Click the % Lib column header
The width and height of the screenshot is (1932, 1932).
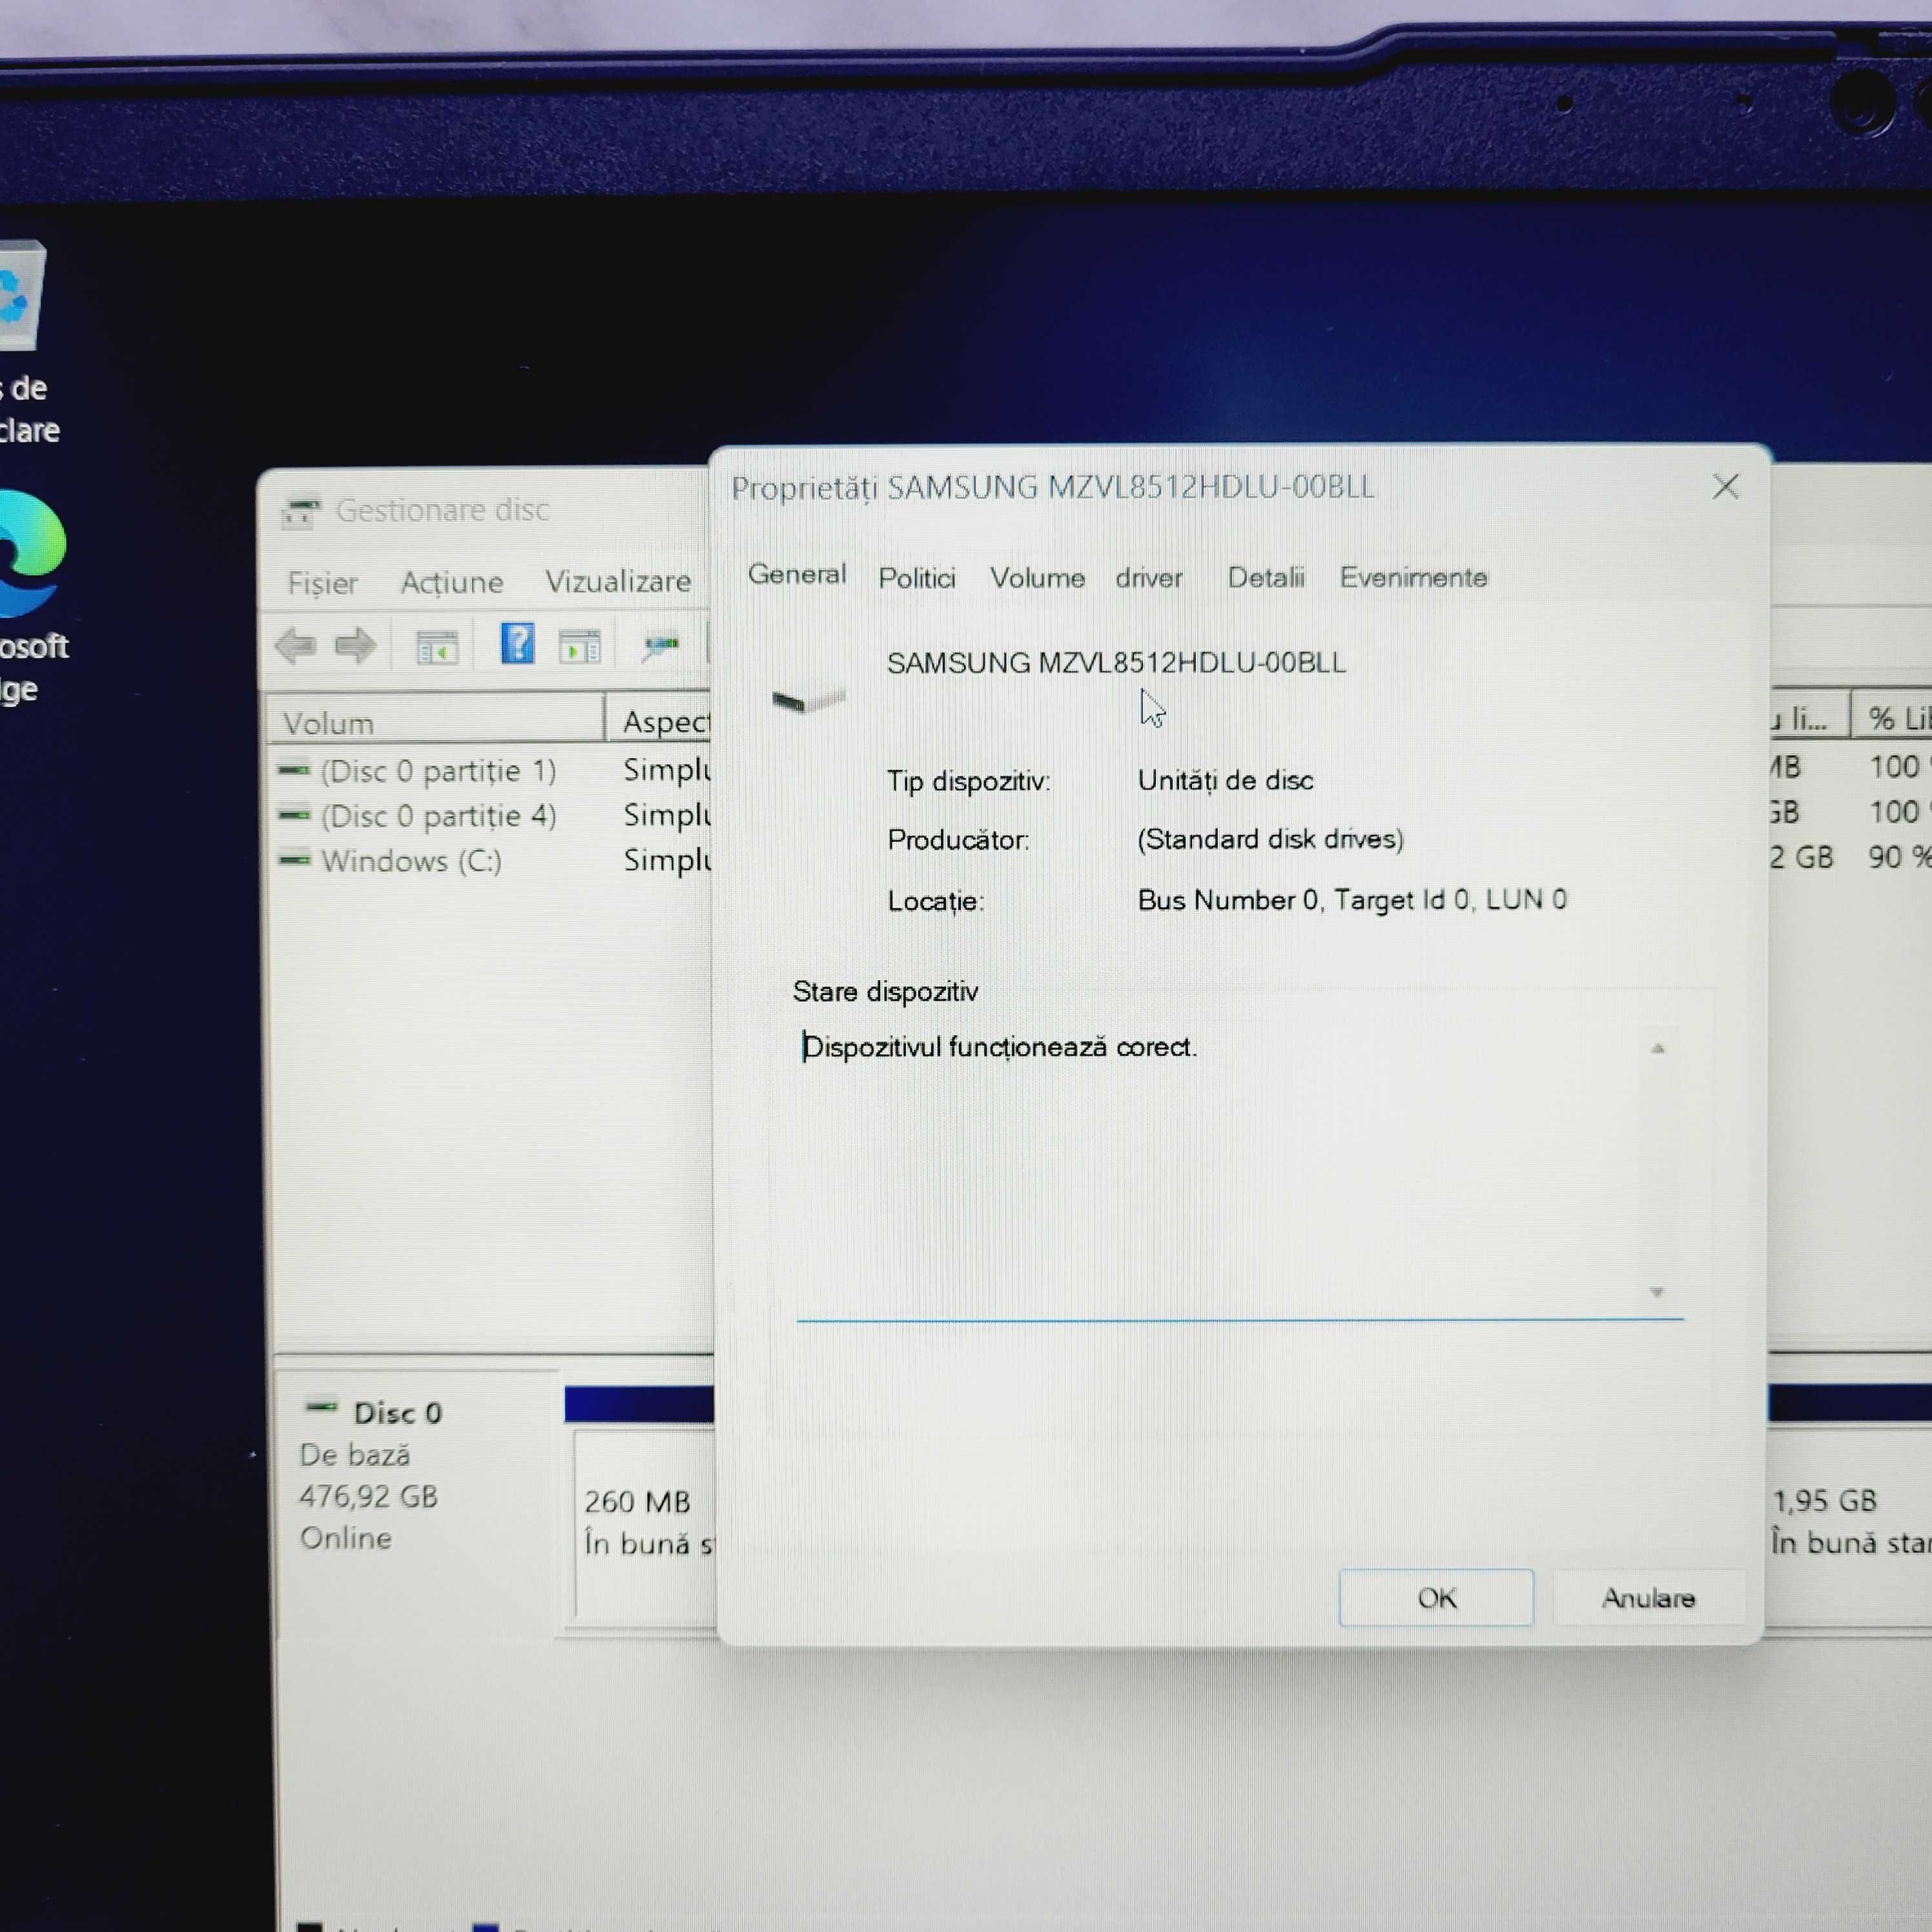1892,718
